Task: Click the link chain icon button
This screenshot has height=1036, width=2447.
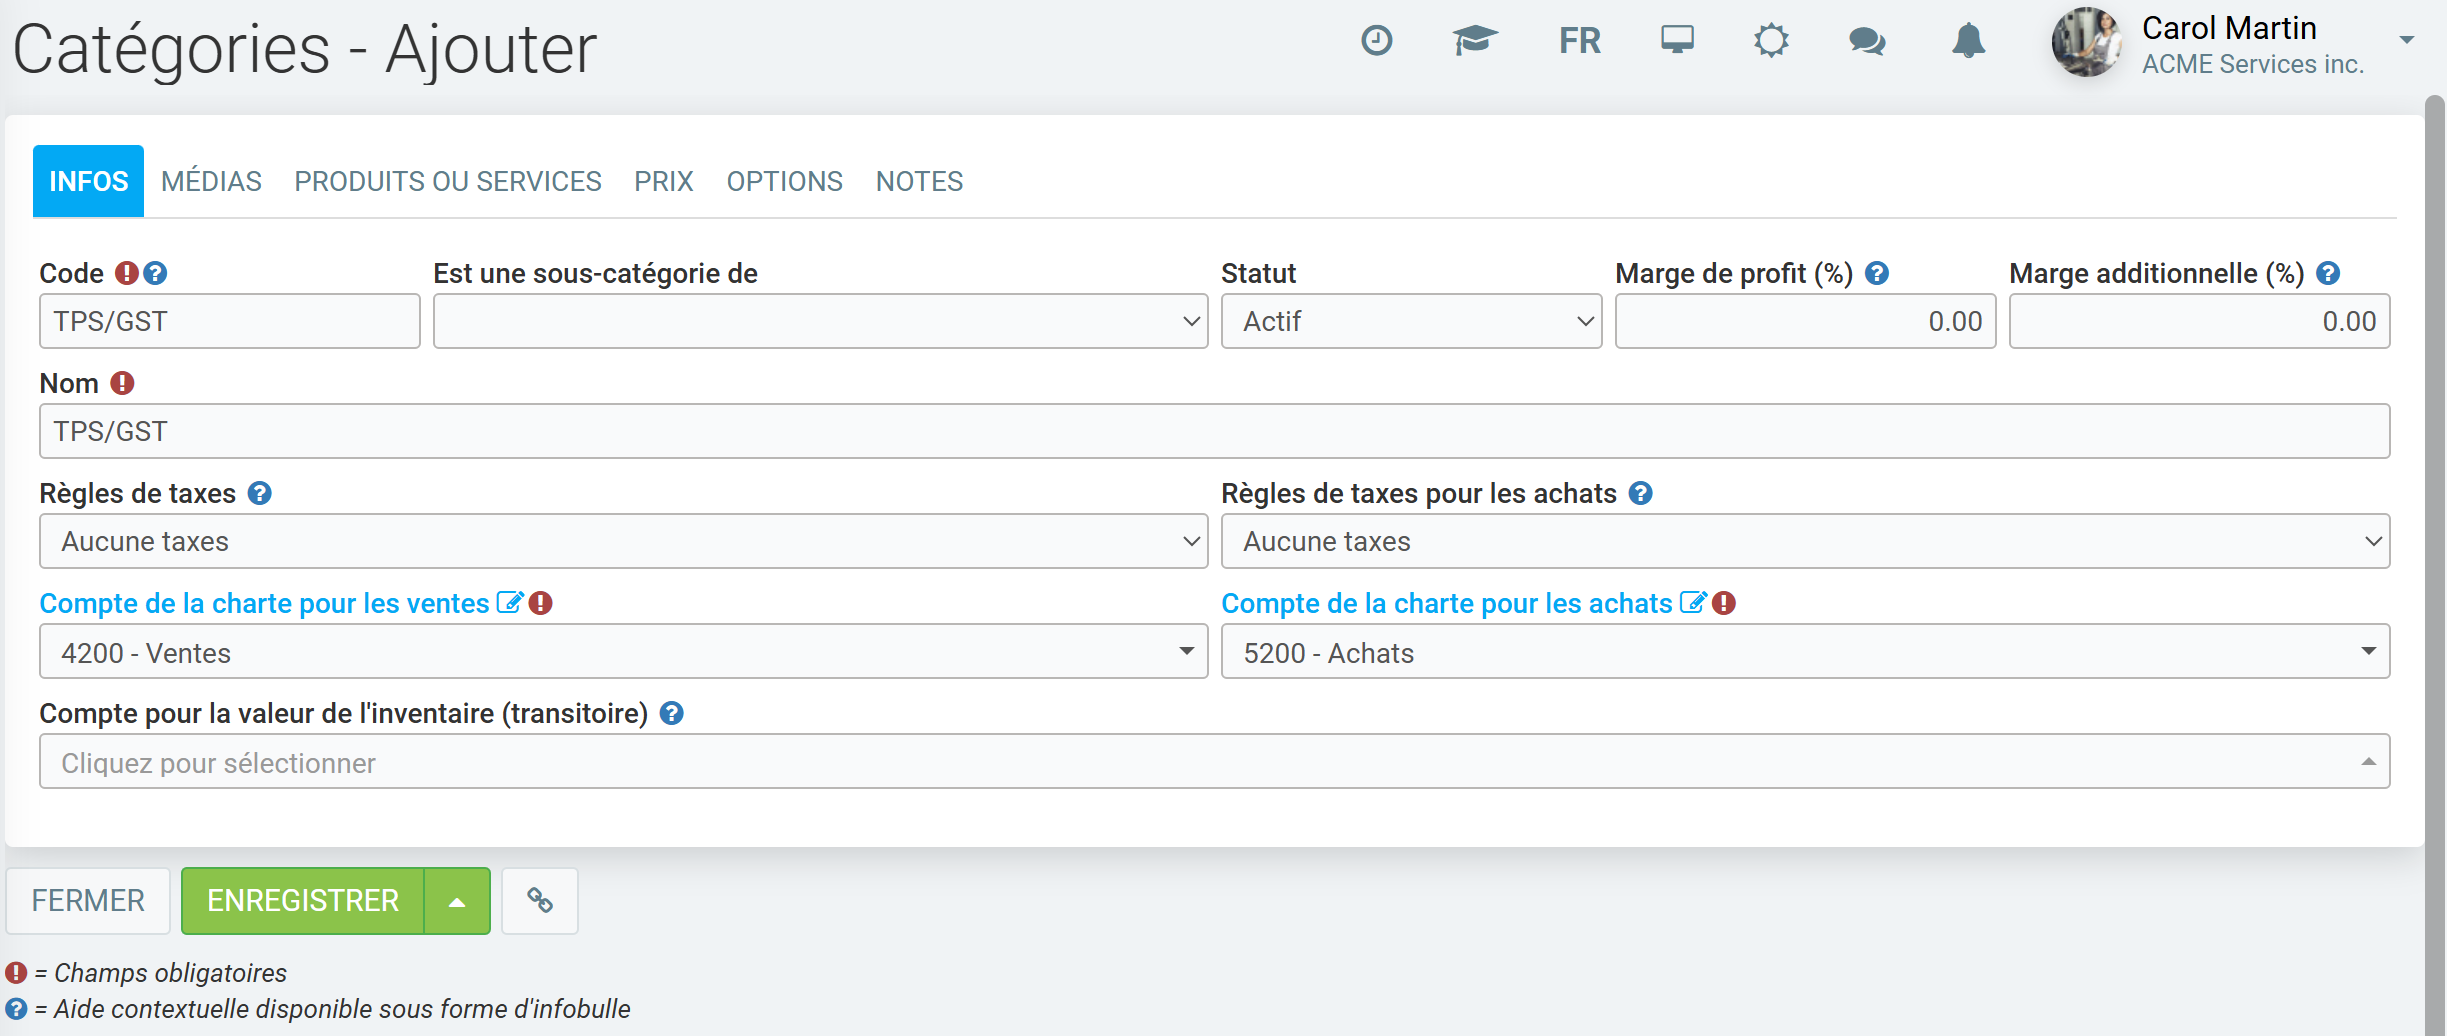Action: tap(540, 901)
